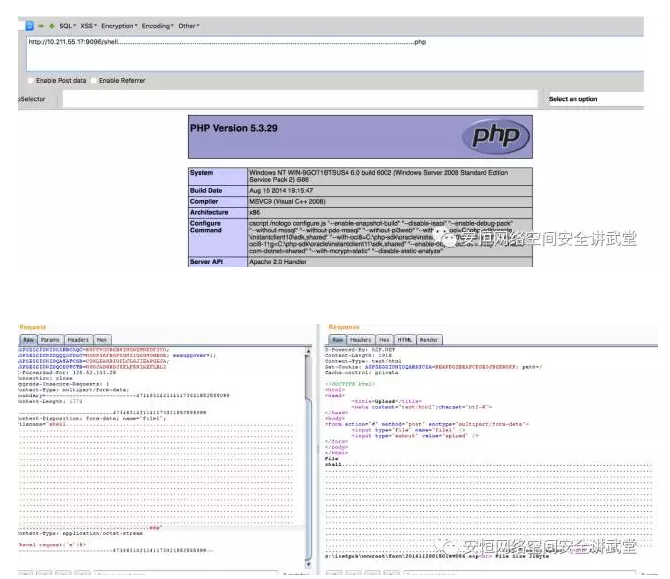The height and width of the screenshot is (579, 670).
Task: Click the 'System' row label
Action: point(201,173)
